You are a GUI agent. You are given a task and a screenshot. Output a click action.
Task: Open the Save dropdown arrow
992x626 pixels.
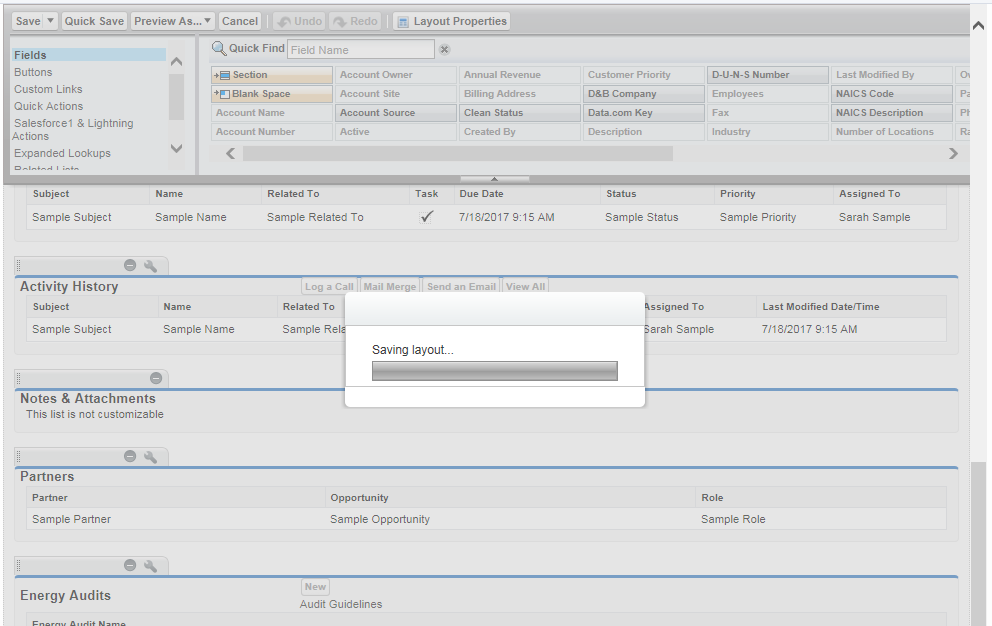[51, 21]
